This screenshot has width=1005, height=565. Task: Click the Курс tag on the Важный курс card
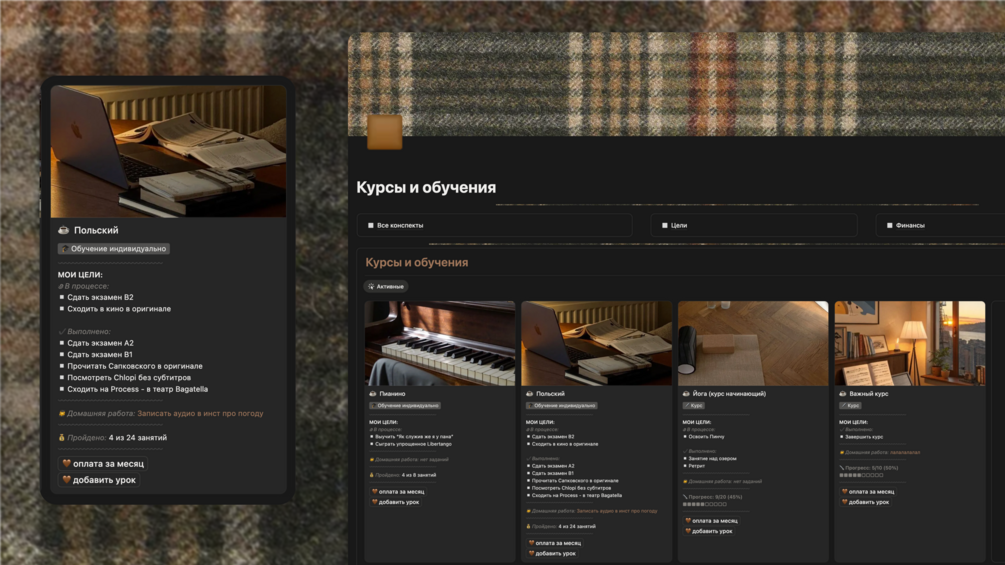pyautogui.click(x=850, y=405)
